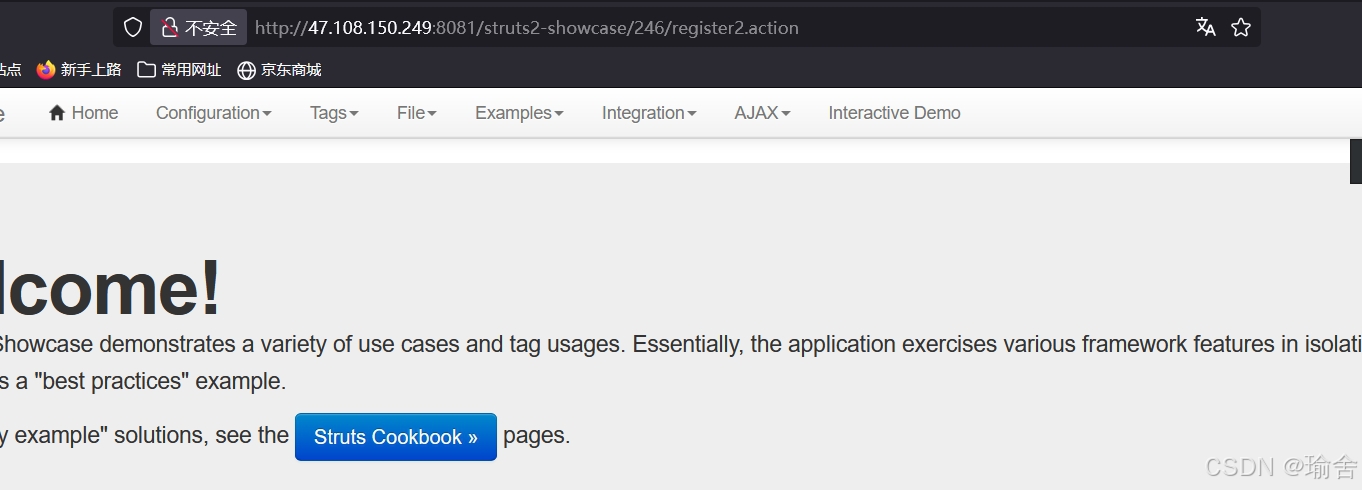Click the translate page icon

tap(1206, 27)
